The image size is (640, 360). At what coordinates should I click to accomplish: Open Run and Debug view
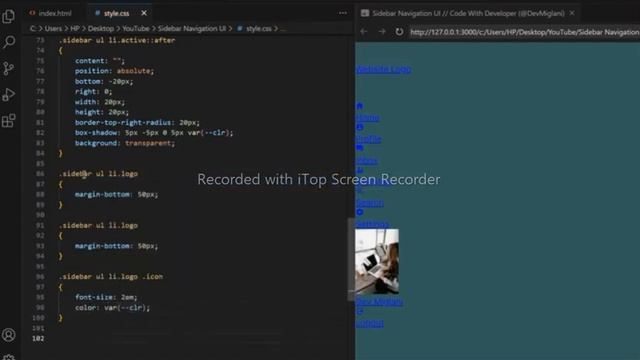coord(9,94)
